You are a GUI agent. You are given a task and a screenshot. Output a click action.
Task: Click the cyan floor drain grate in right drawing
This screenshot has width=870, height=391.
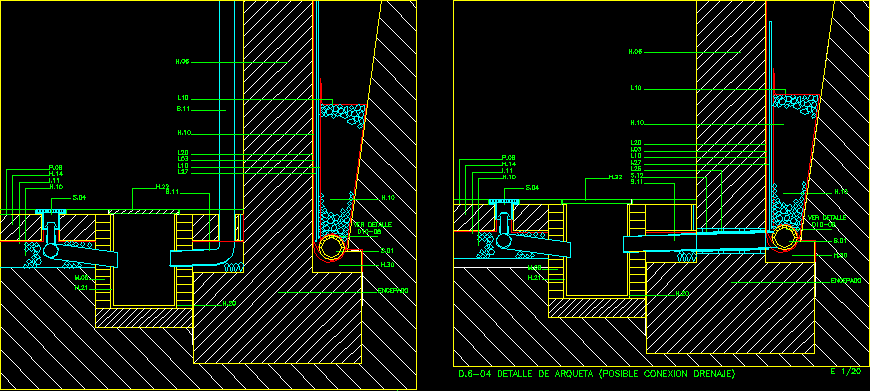(x=504, y=201)
